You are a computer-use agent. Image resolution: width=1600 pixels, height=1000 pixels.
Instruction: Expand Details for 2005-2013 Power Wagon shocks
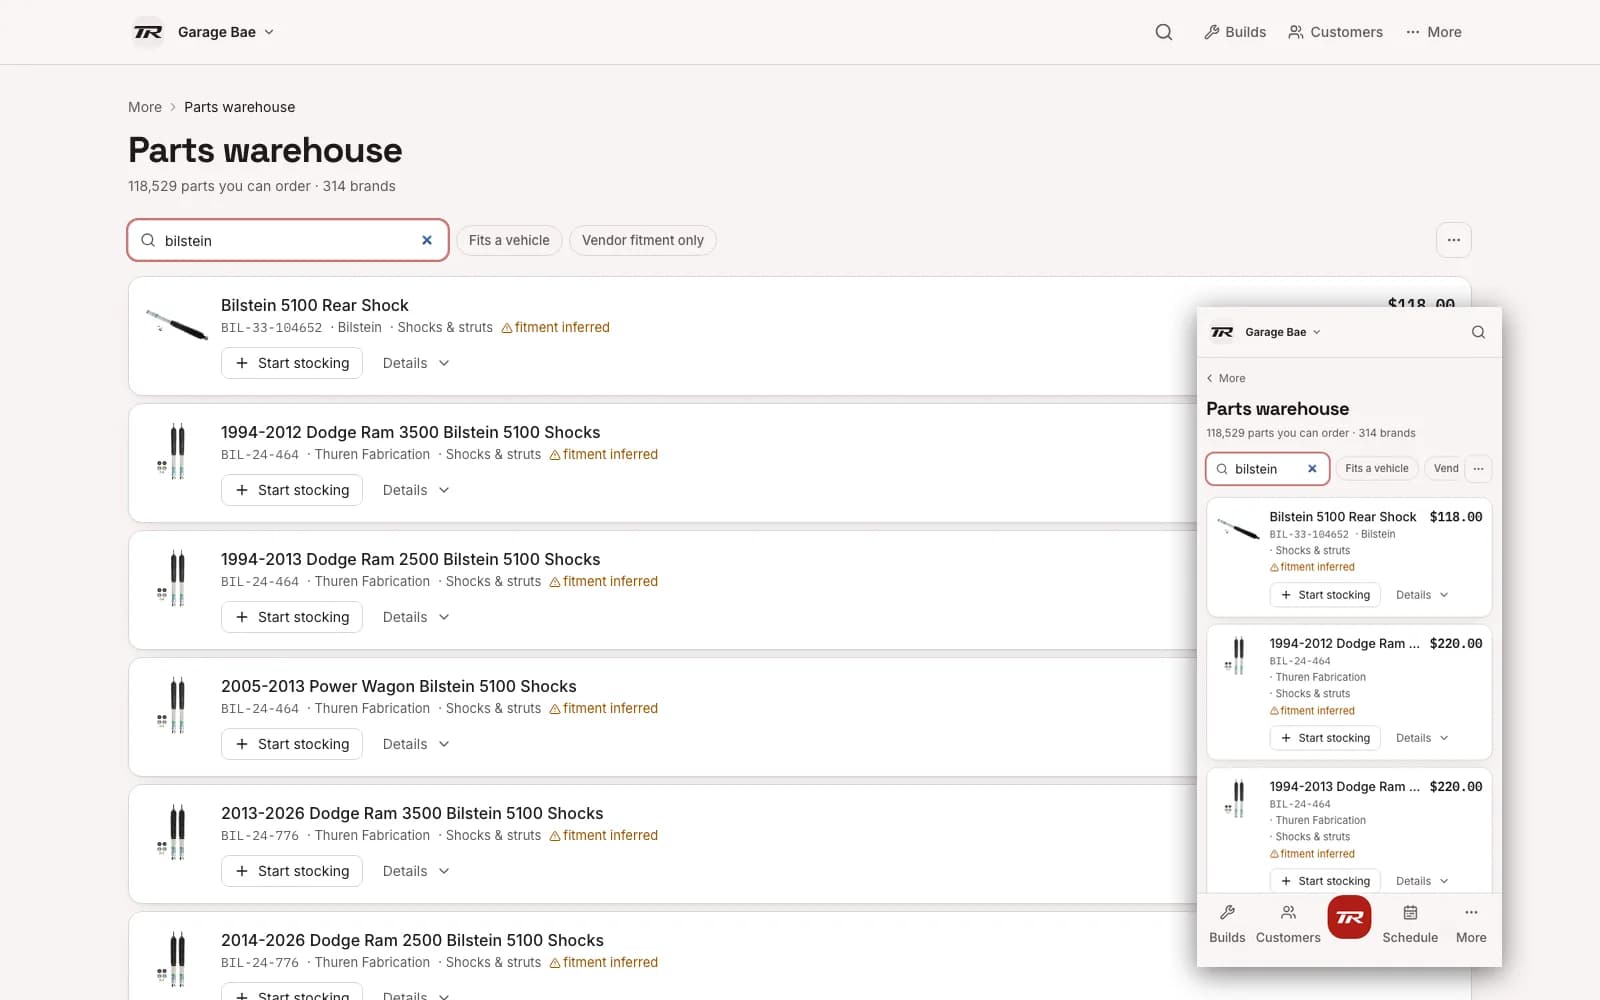pos(416,744)
